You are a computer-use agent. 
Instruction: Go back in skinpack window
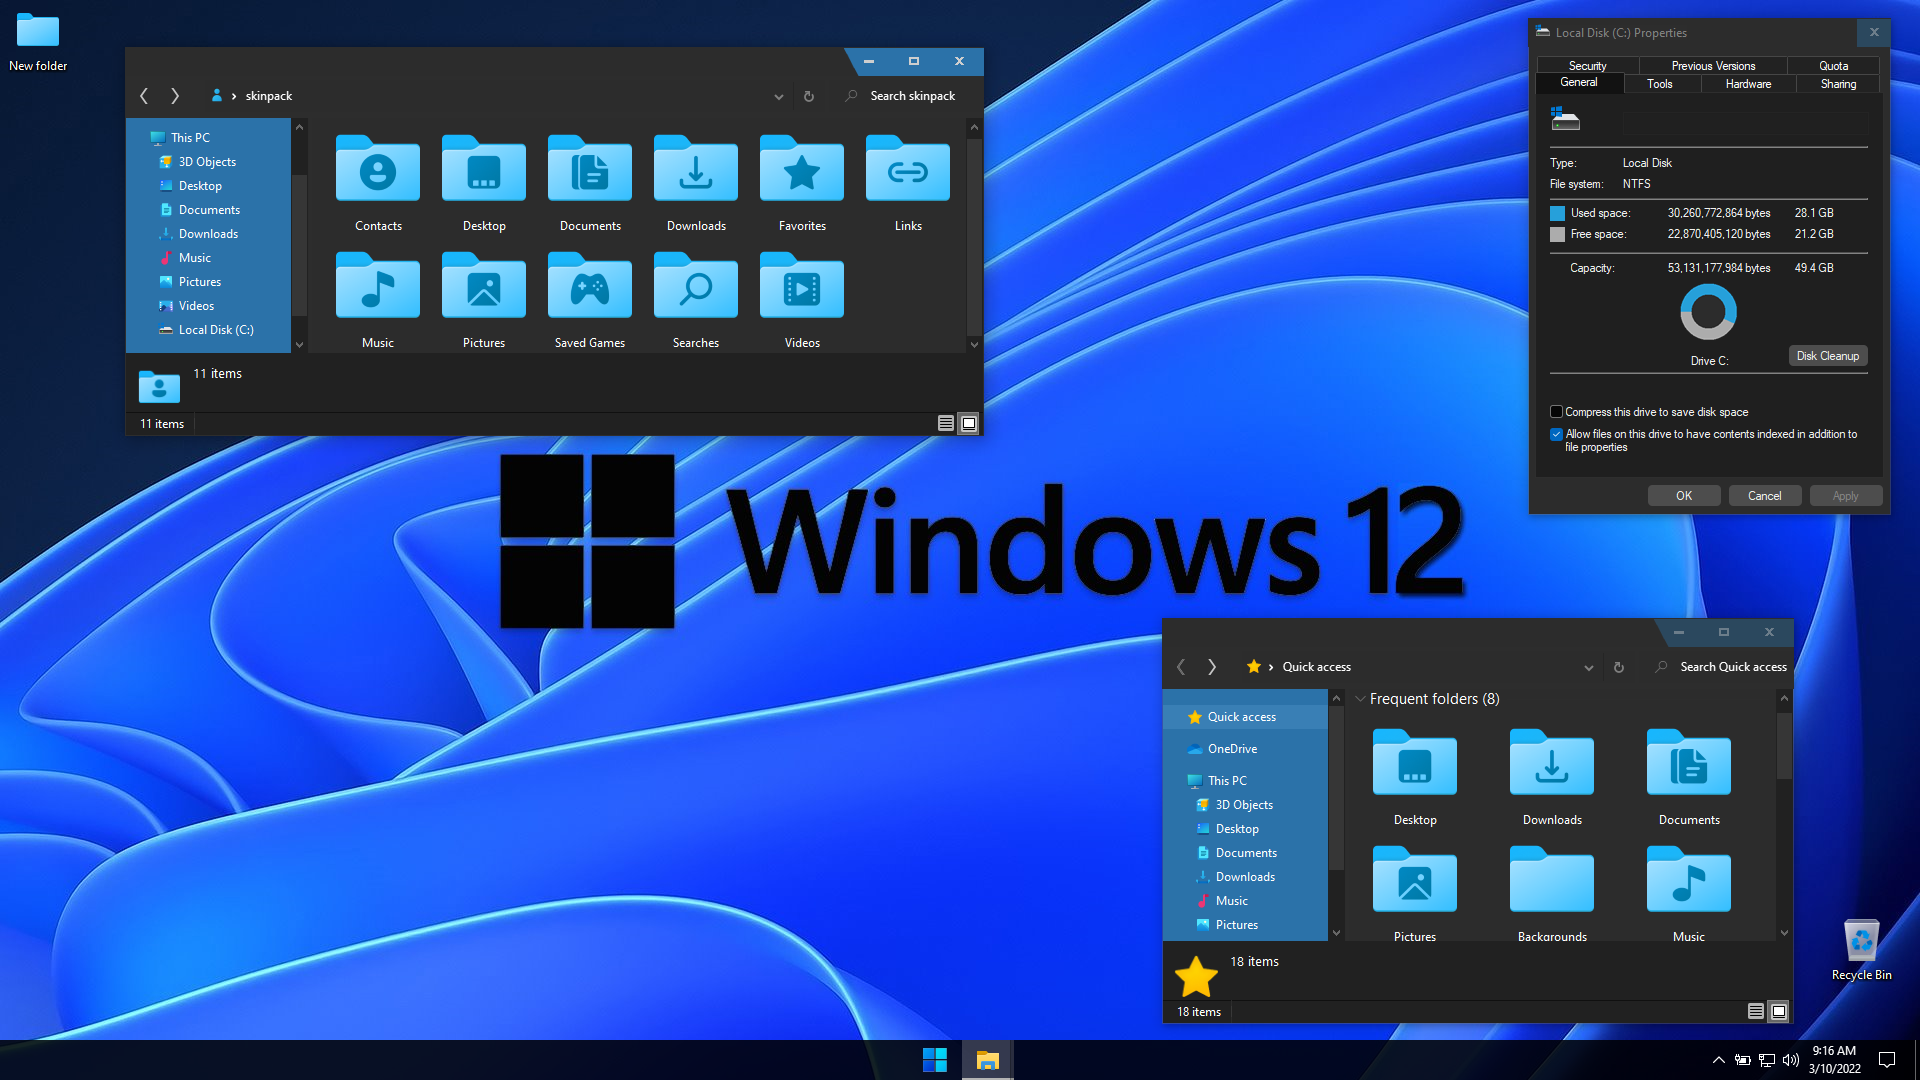[x=144, y=96]
